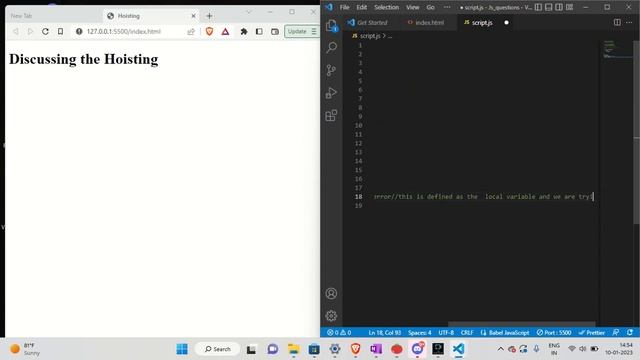This screenshot has width=640, height=360.
Task: Change indentation via Spaces: 4
Action: pos(420,333)
